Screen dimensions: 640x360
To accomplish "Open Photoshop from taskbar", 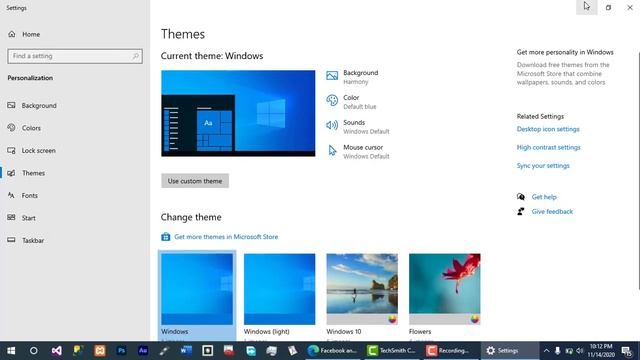I will [x=121, y=351].
